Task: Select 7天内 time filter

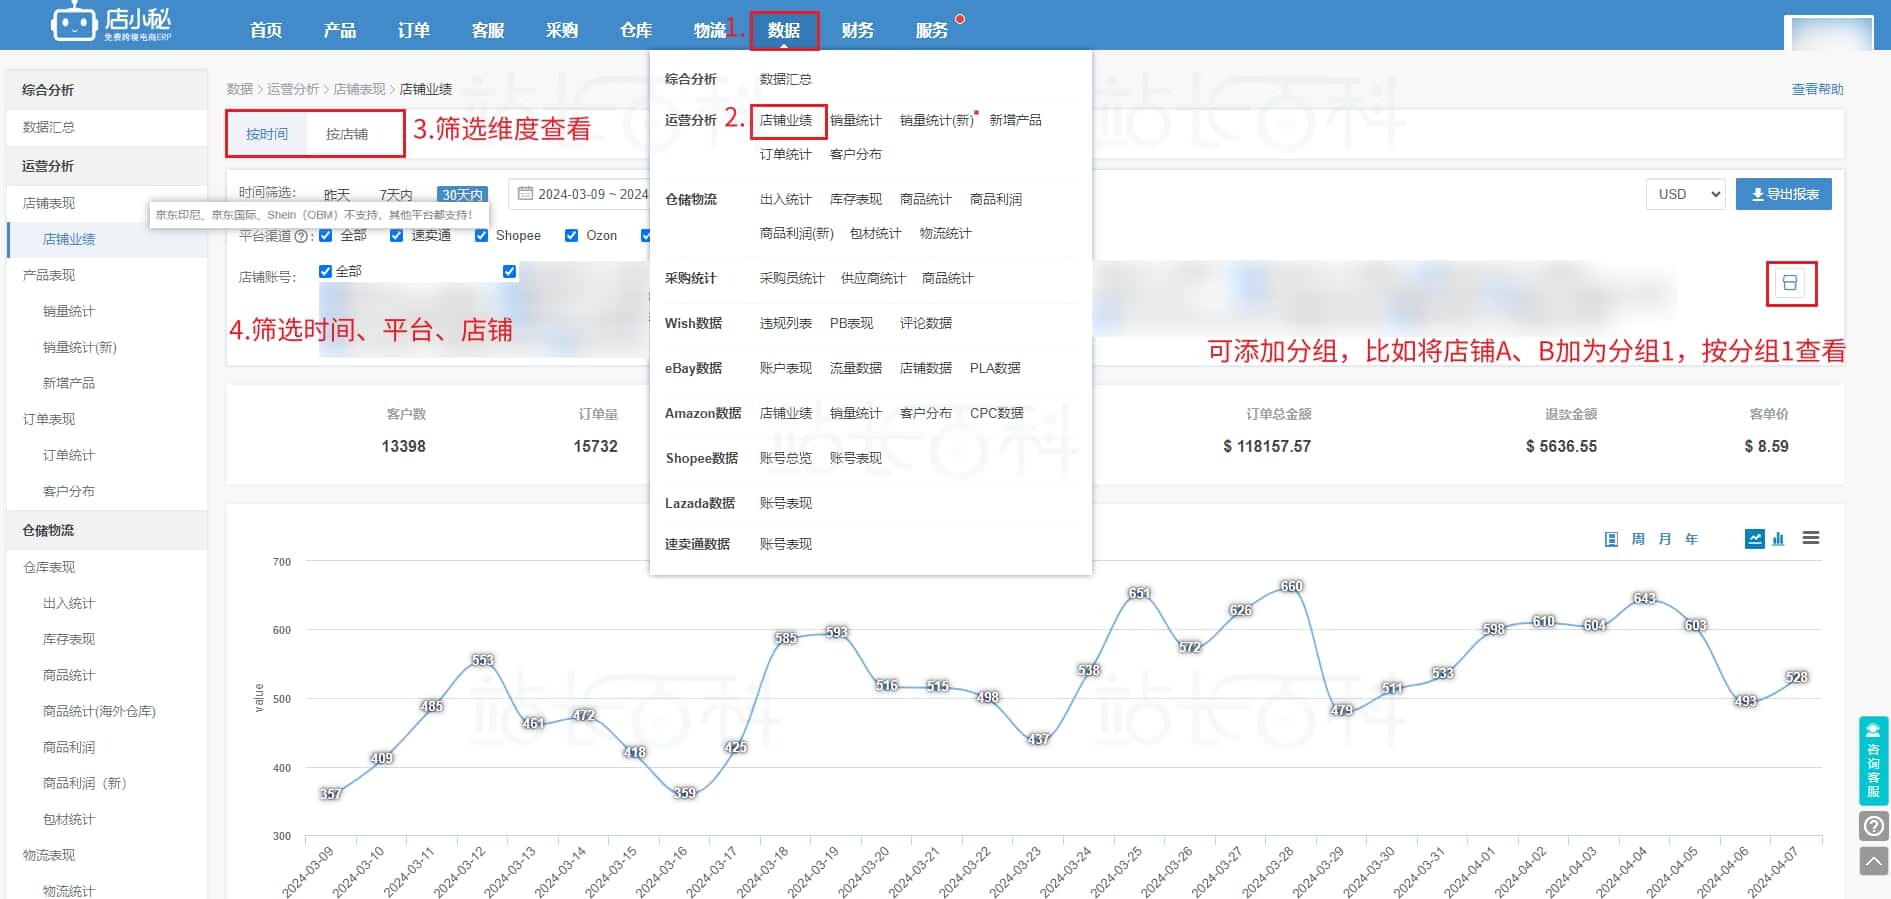Action: 395,195
